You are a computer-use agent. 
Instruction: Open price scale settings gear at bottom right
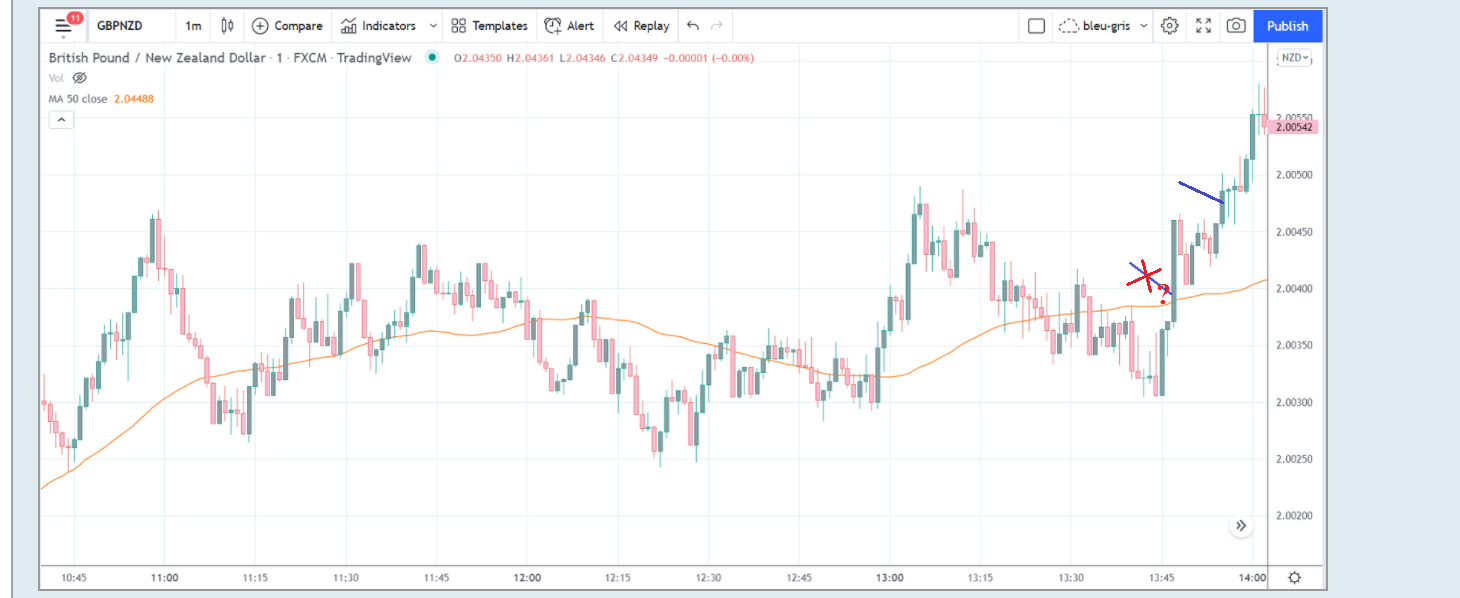[x=1294, y=577]
